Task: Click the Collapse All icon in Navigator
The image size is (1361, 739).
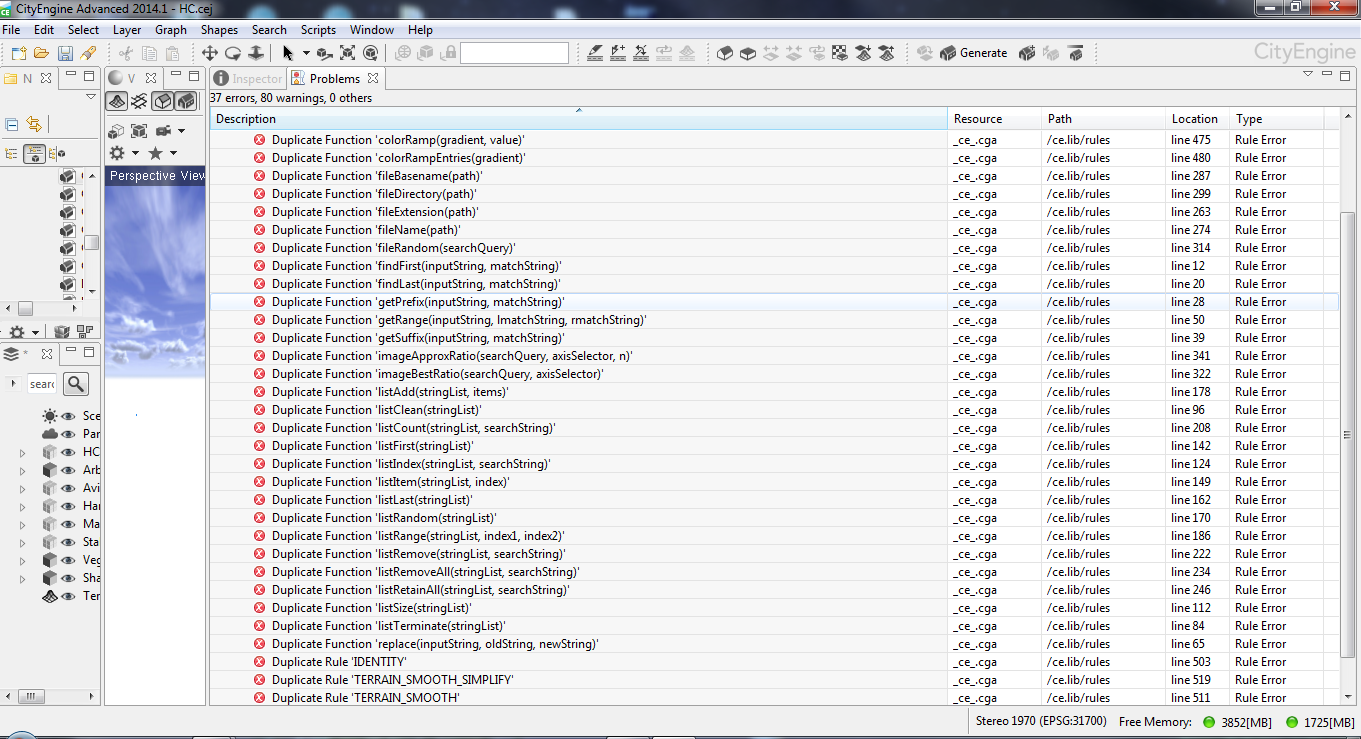Action: [12, 124]
